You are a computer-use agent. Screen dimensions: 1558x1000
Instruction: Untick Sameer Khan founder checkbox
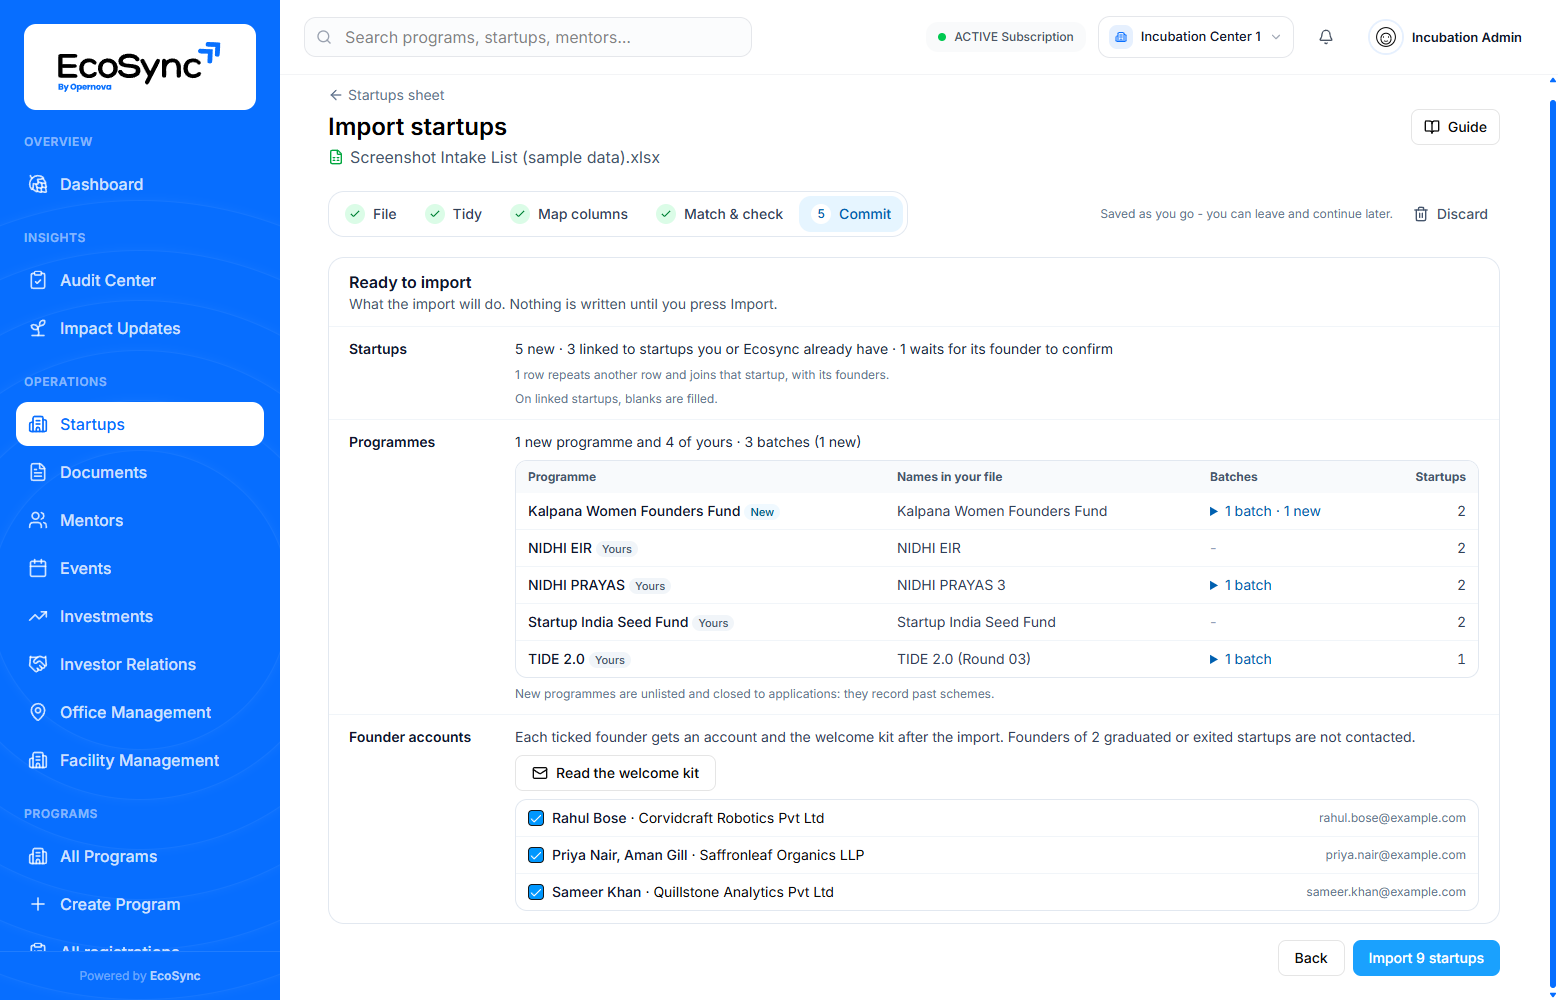point(536,892)
